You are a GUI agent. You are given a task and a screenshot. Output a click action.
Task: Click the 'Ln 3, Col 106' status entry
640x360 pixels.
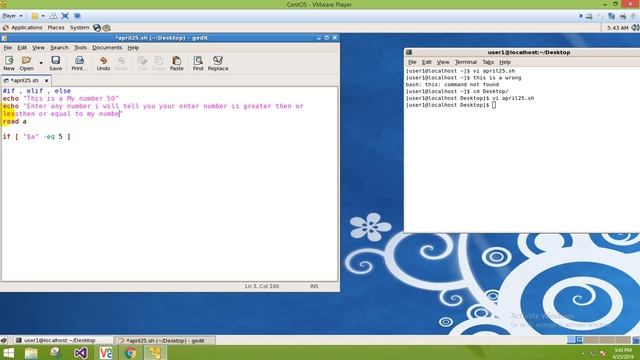[262, 286]
